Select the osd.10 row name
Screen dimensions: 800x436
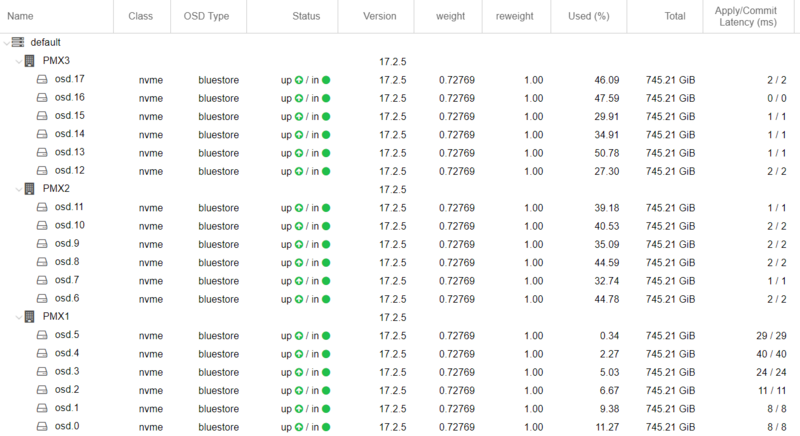[70, 225]
